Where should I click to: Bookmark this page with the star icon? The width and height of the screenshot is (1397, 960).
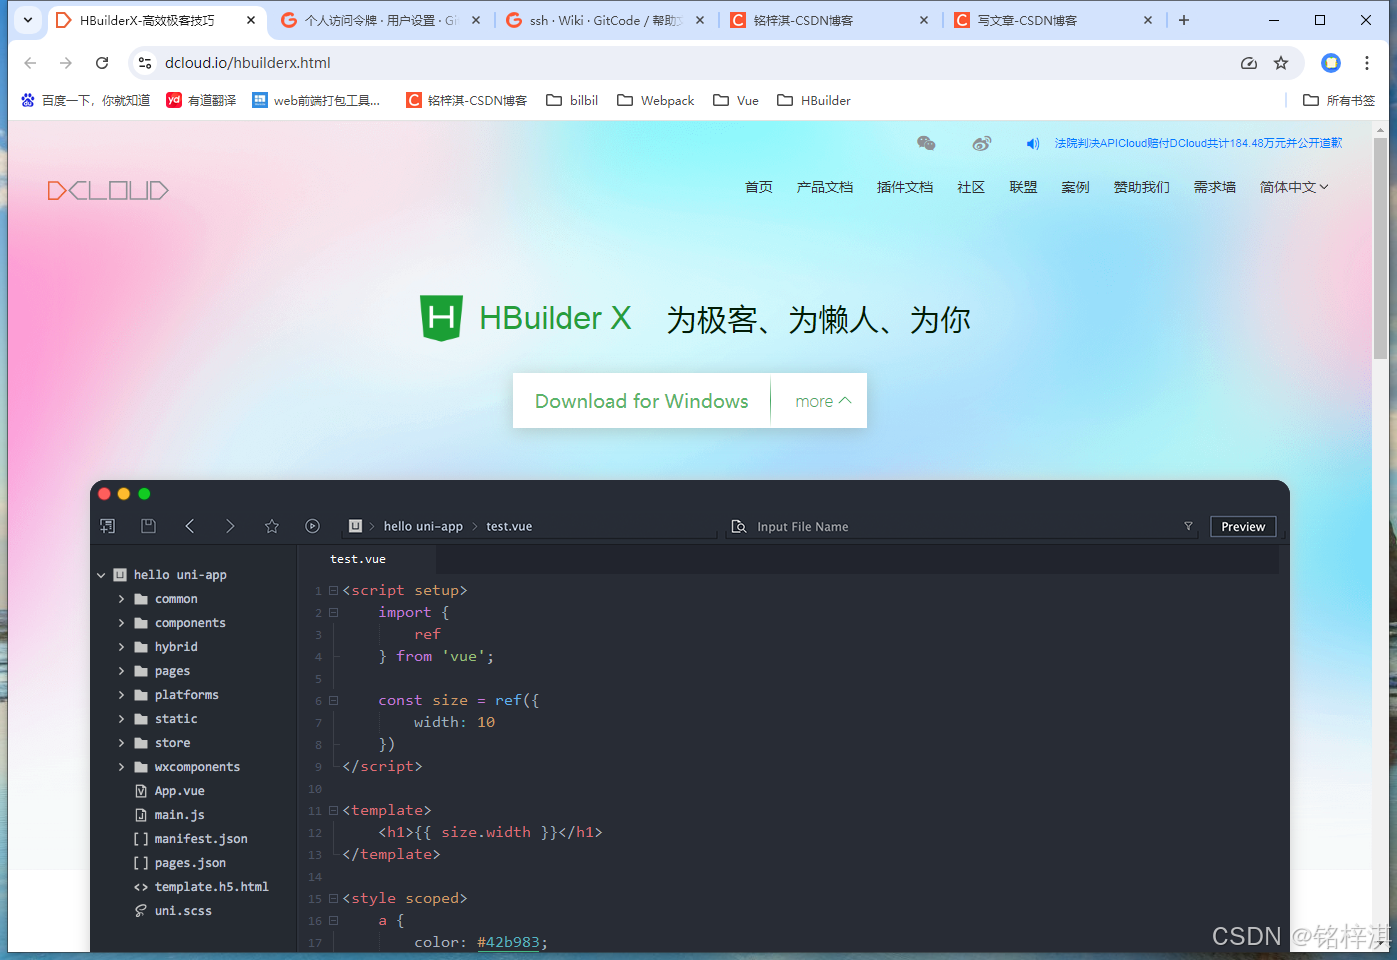pyautogui.click(x=1281, y=63)
